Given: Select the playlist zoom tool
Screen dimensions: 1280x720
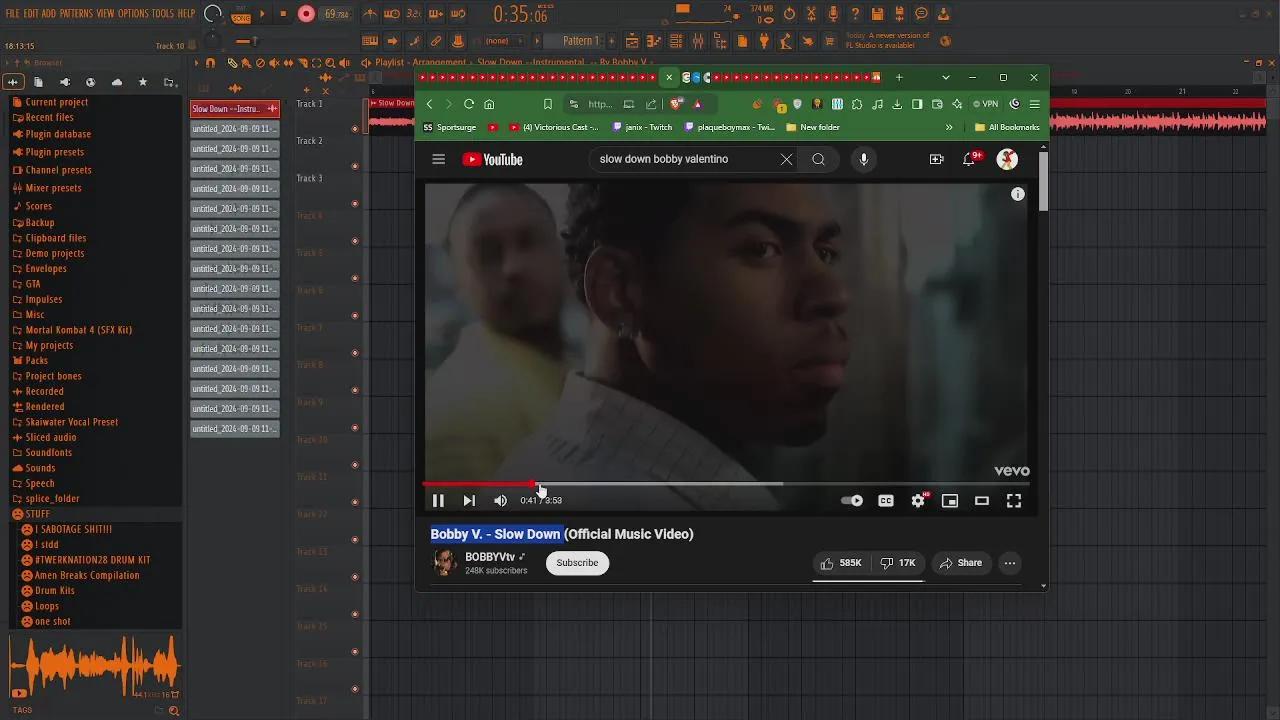Looking at the screenshot, I should coord(331,63).
